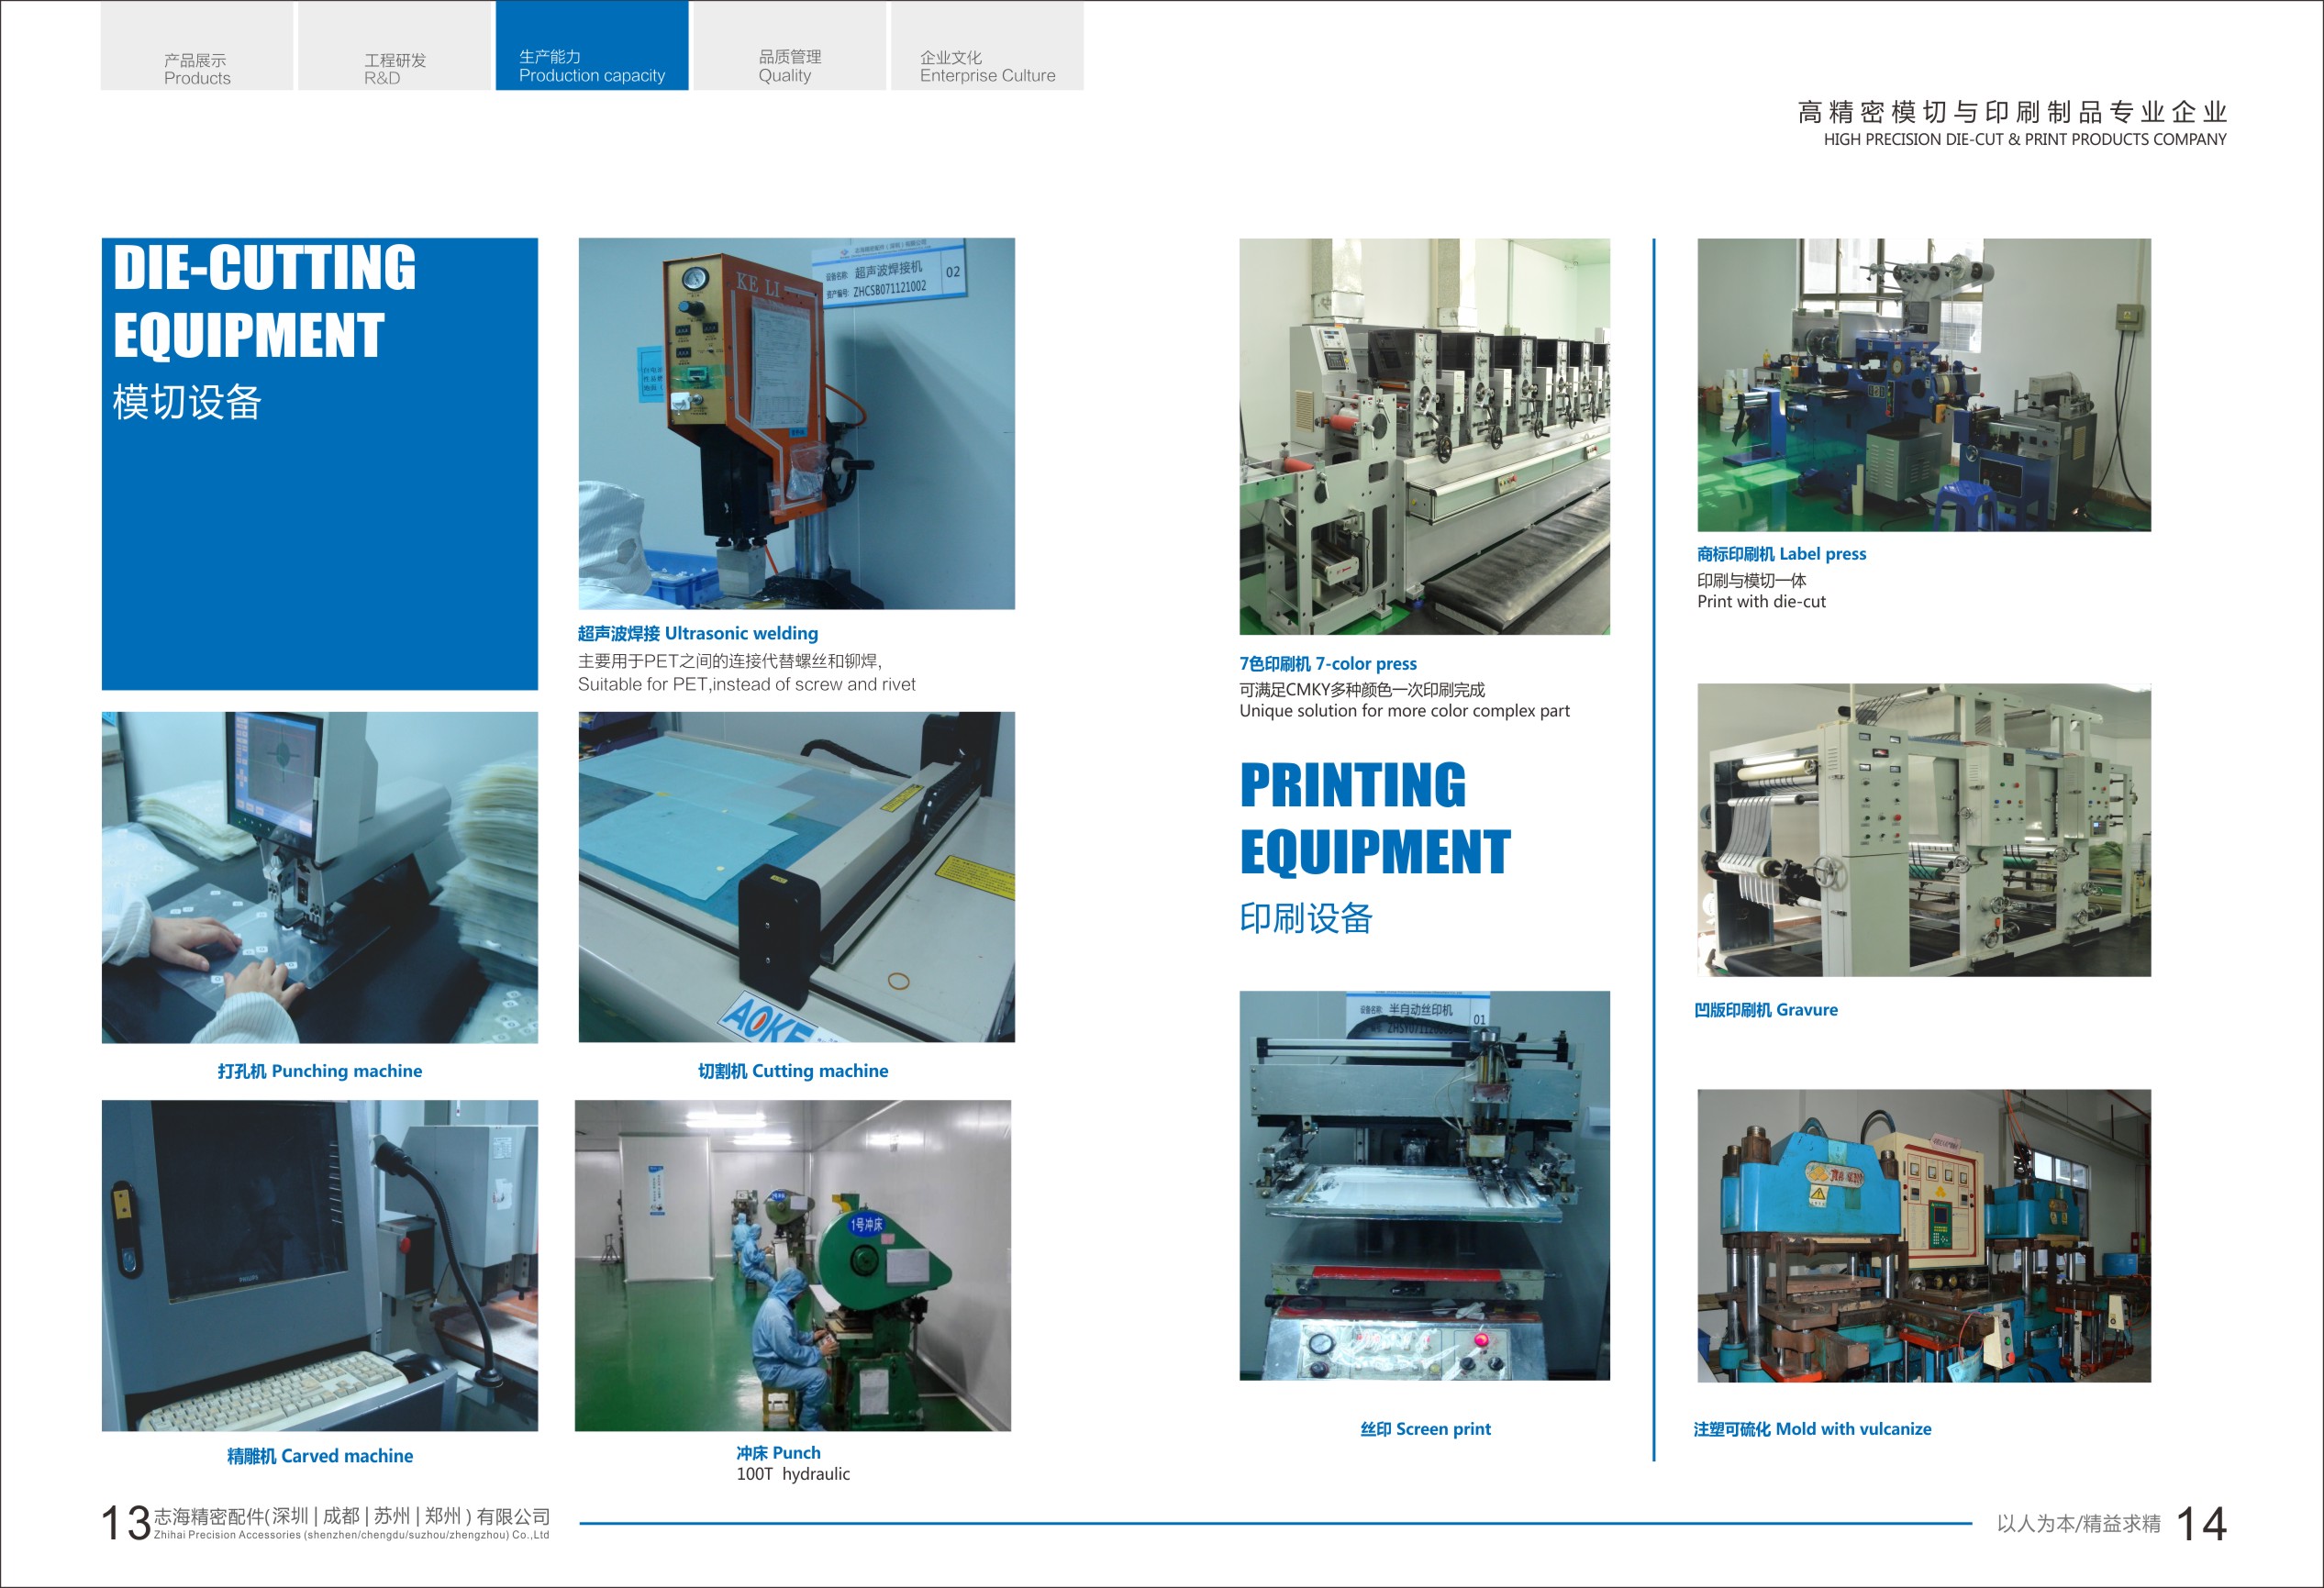Click the green Punch press photo
The width and height of the screenshot is (2324, 1588).
point(792,1265)
